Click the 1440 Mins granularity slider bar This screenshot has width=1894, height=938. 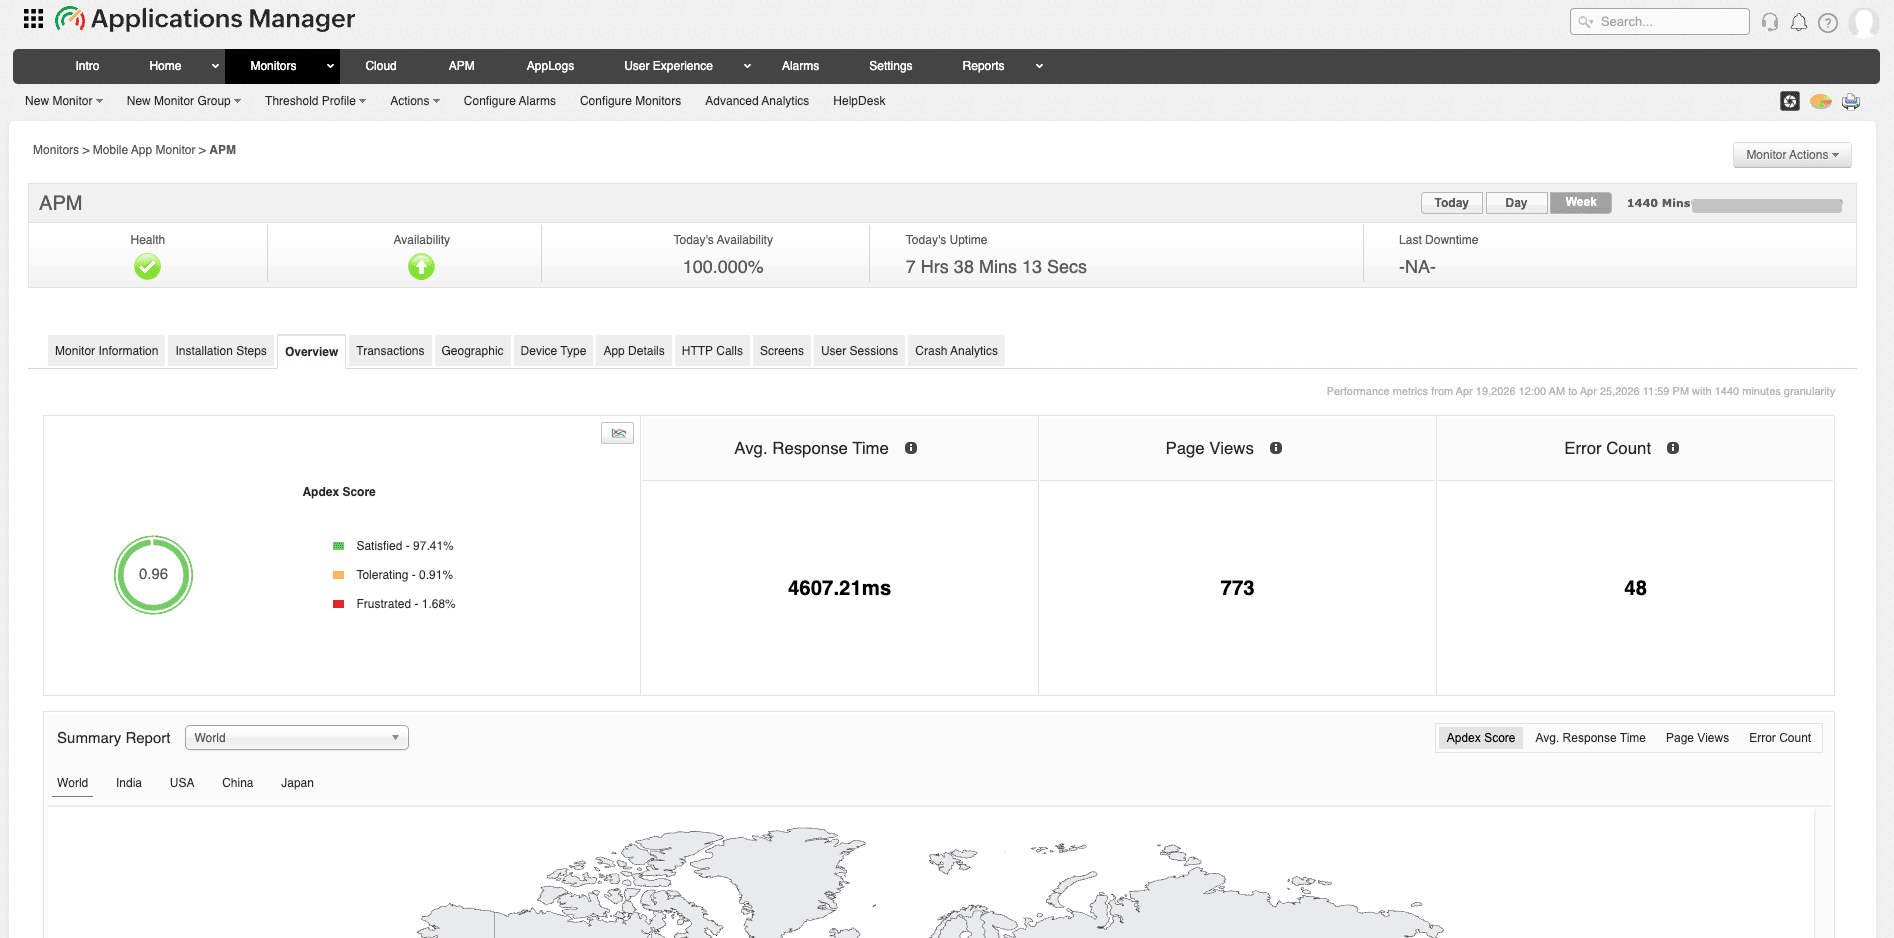(1767, 205)
